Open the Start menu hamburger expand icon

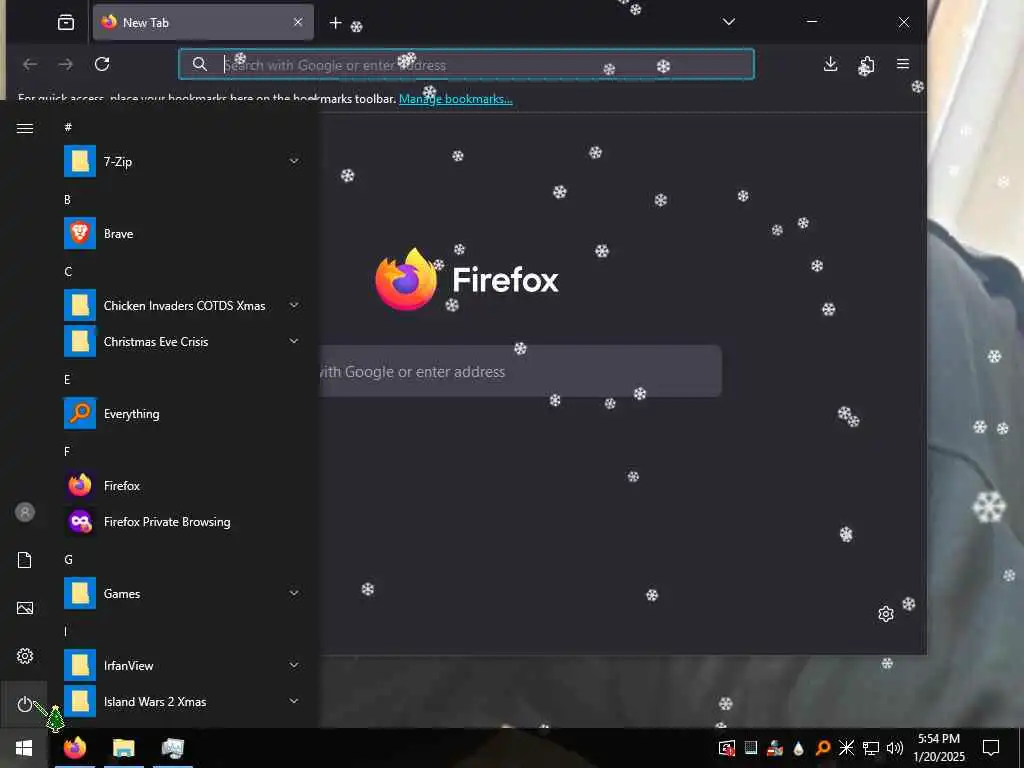(x=25, y=128)
